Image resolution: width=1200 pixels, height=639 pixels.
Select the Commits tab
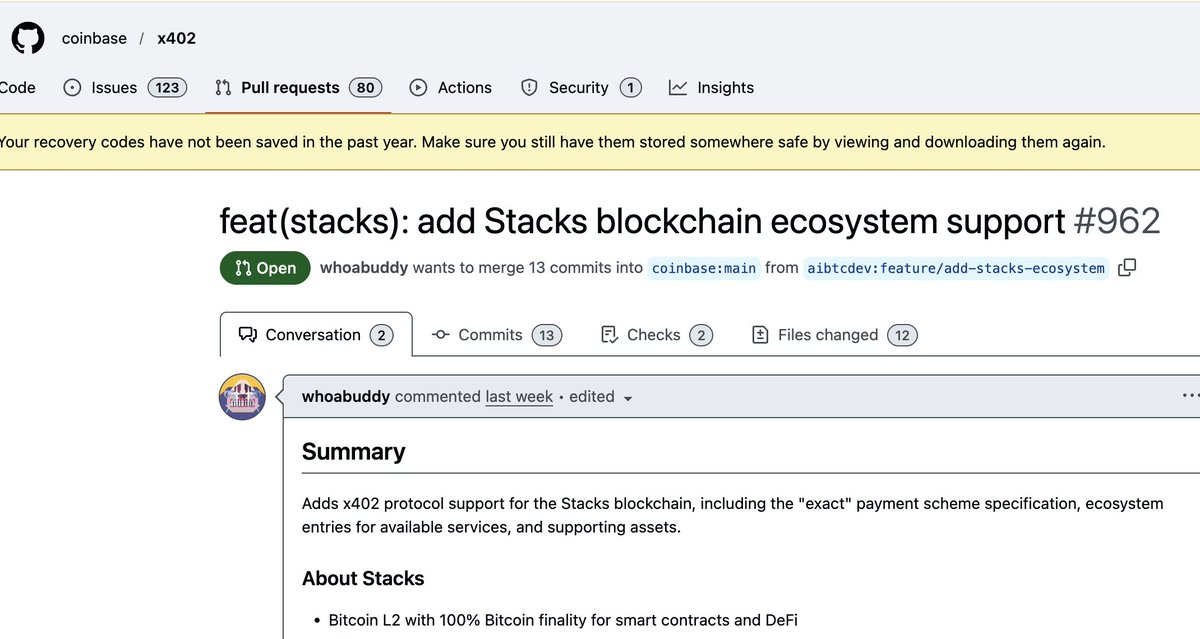(x=497, y=335)
